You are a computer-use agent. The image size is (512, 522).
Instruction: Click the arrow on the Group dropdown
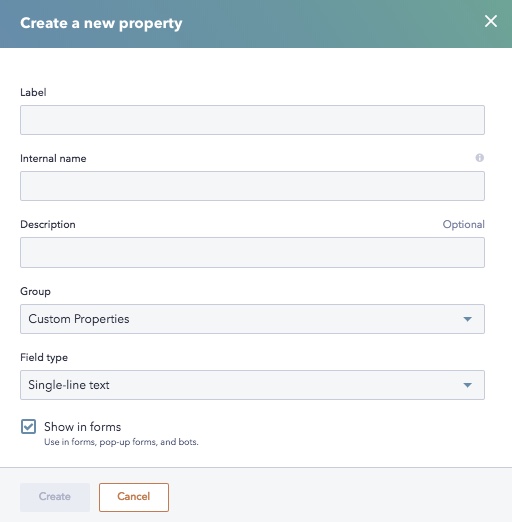(467, 319)
